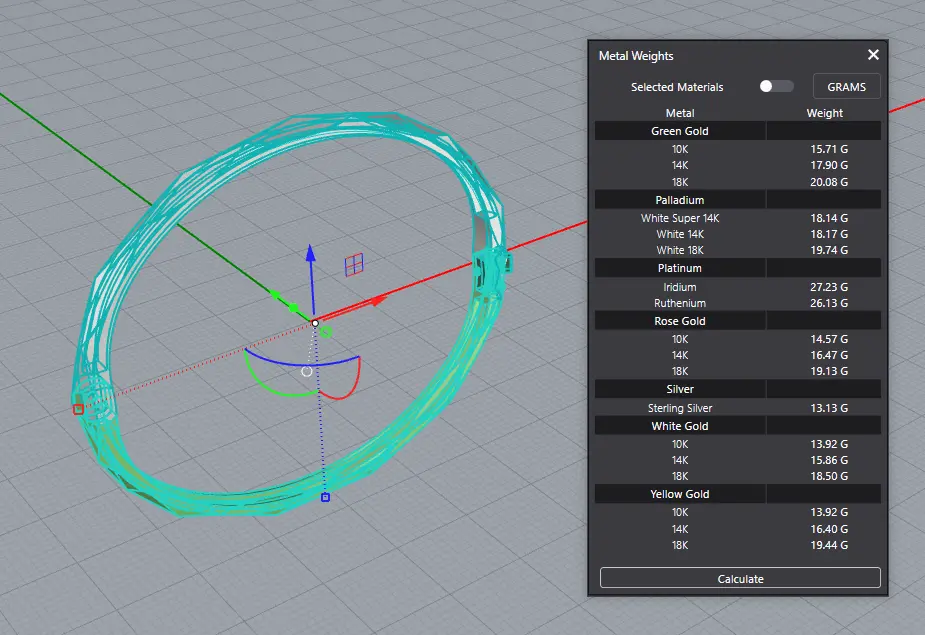Click the white gumball origin point
This screenshot has width=925, height=635.
click(x=315, y=322)
